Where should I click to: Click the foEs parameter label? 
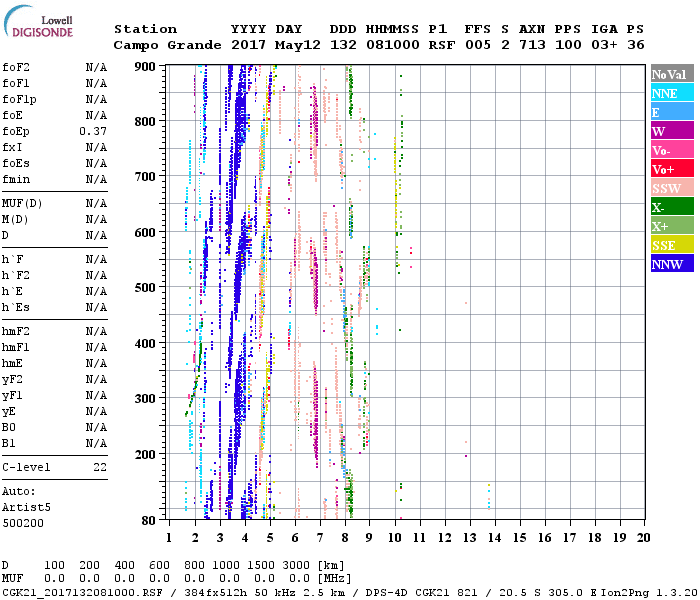coord(16,163)
